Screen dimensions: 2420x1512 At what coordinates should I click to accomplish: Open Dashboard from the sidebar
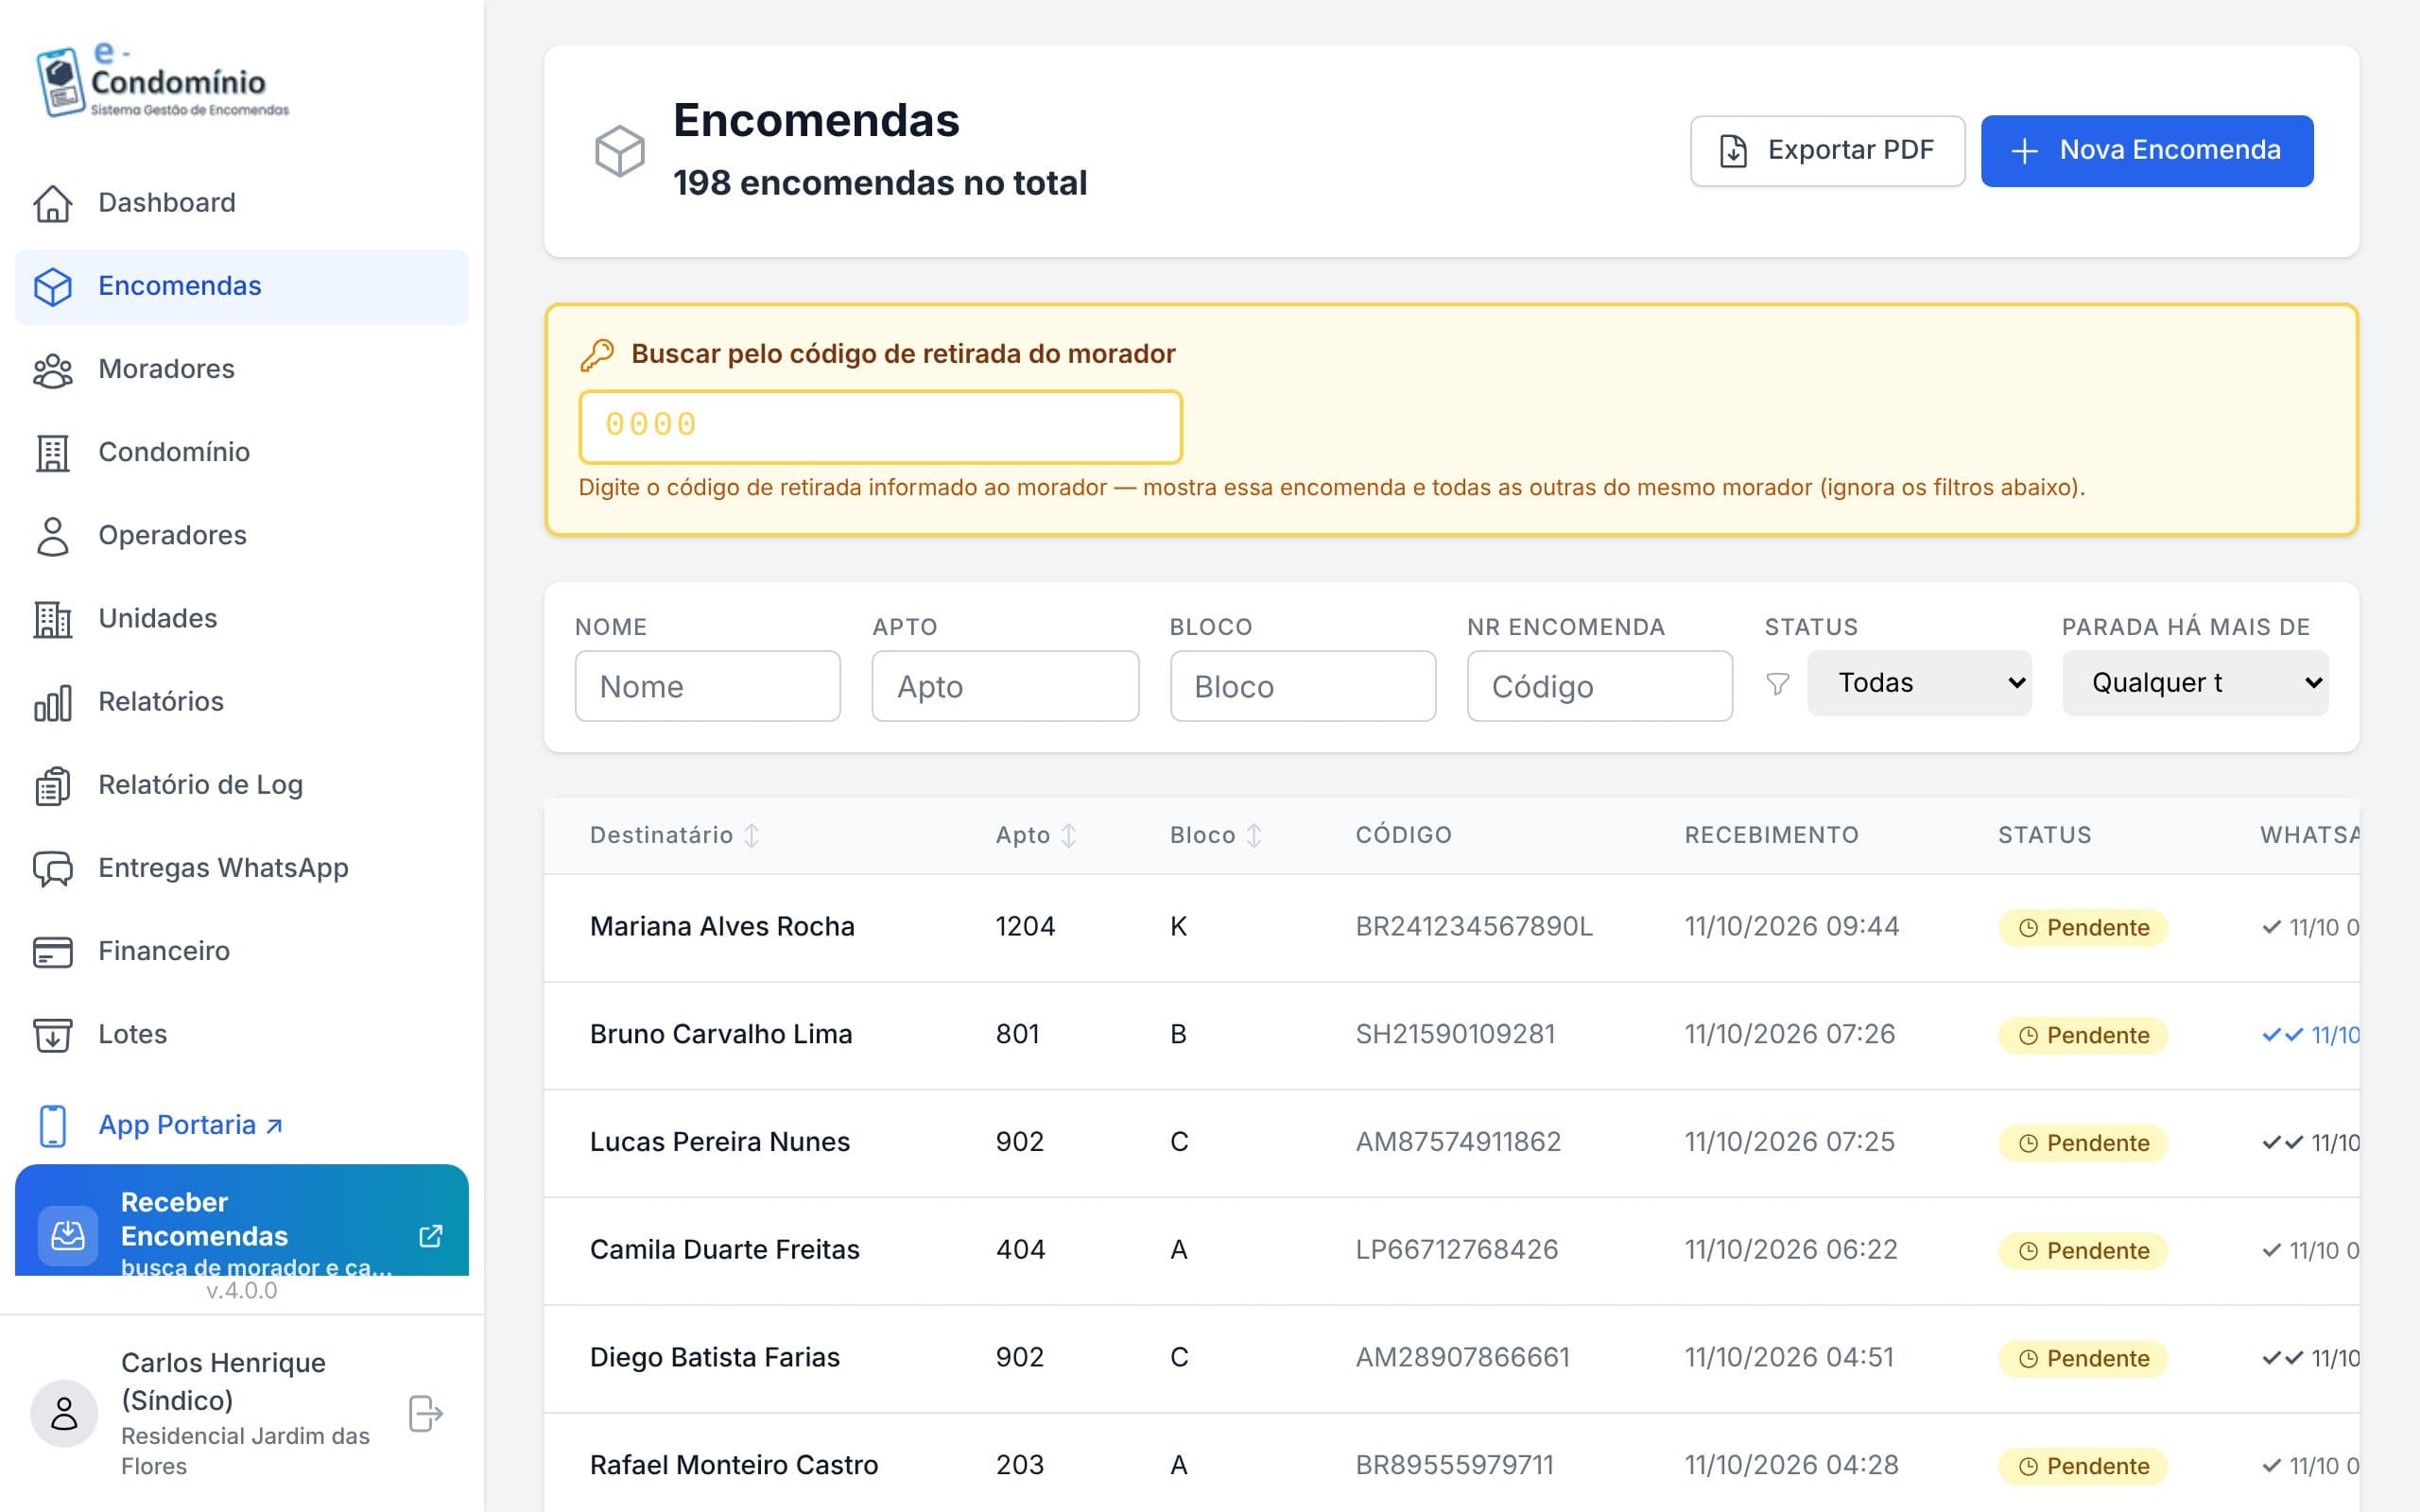click(241, 203)
